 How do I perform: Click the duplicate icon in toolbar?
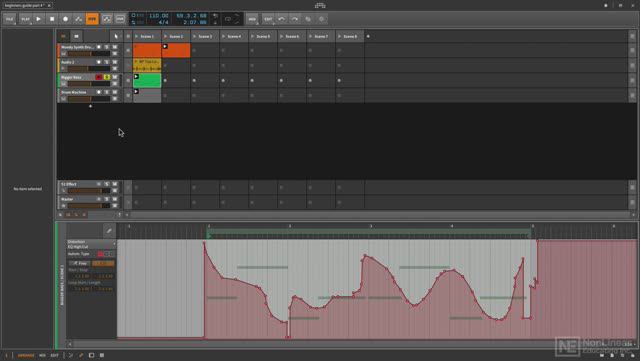[x=308, y=19]
